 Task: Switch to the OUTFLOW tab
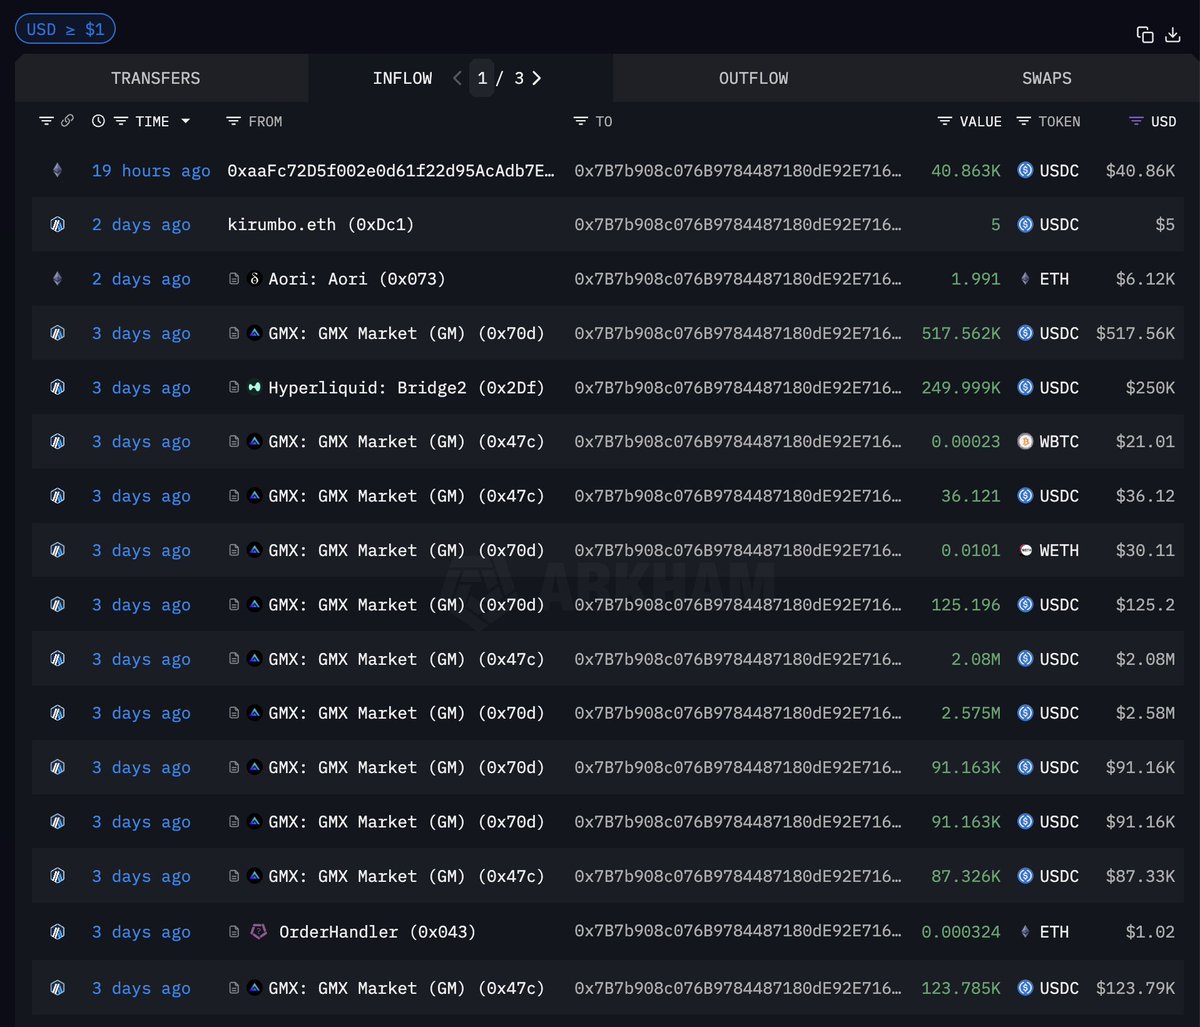pyautogui.click(x=753, y=77)
